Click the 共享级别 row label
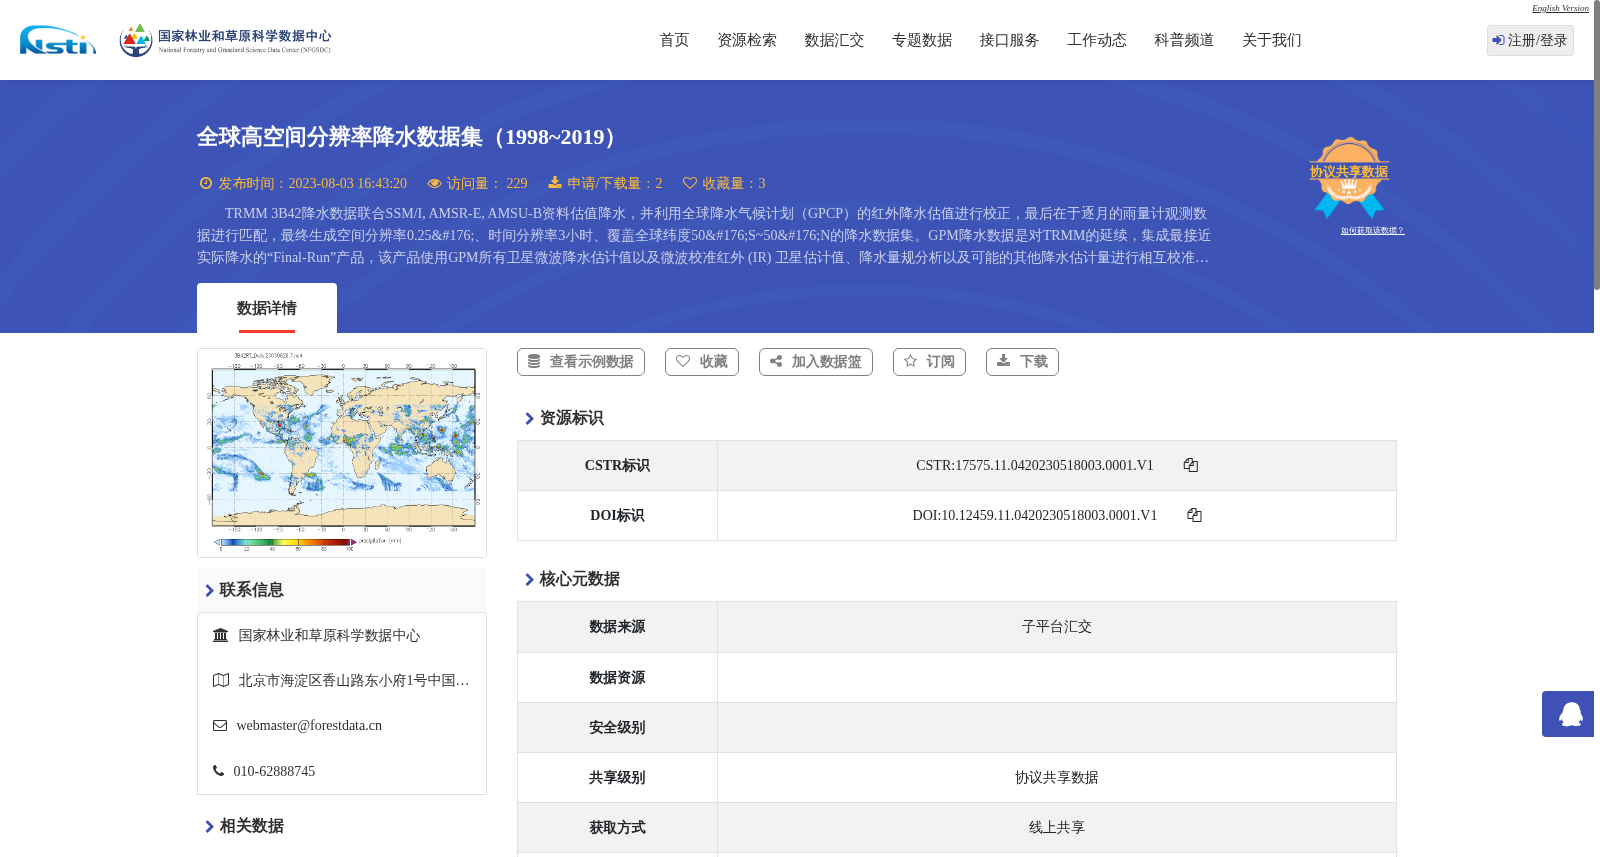 [617, 778]
